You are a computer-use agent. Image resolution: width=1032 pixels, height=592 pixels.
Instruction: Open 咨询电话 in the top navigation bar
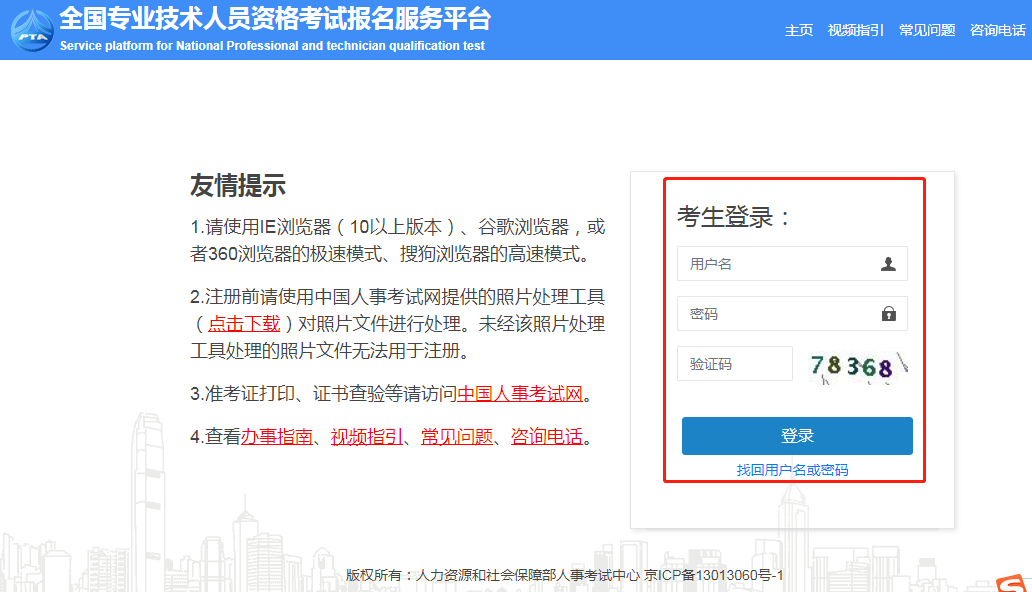click(997, 30)
